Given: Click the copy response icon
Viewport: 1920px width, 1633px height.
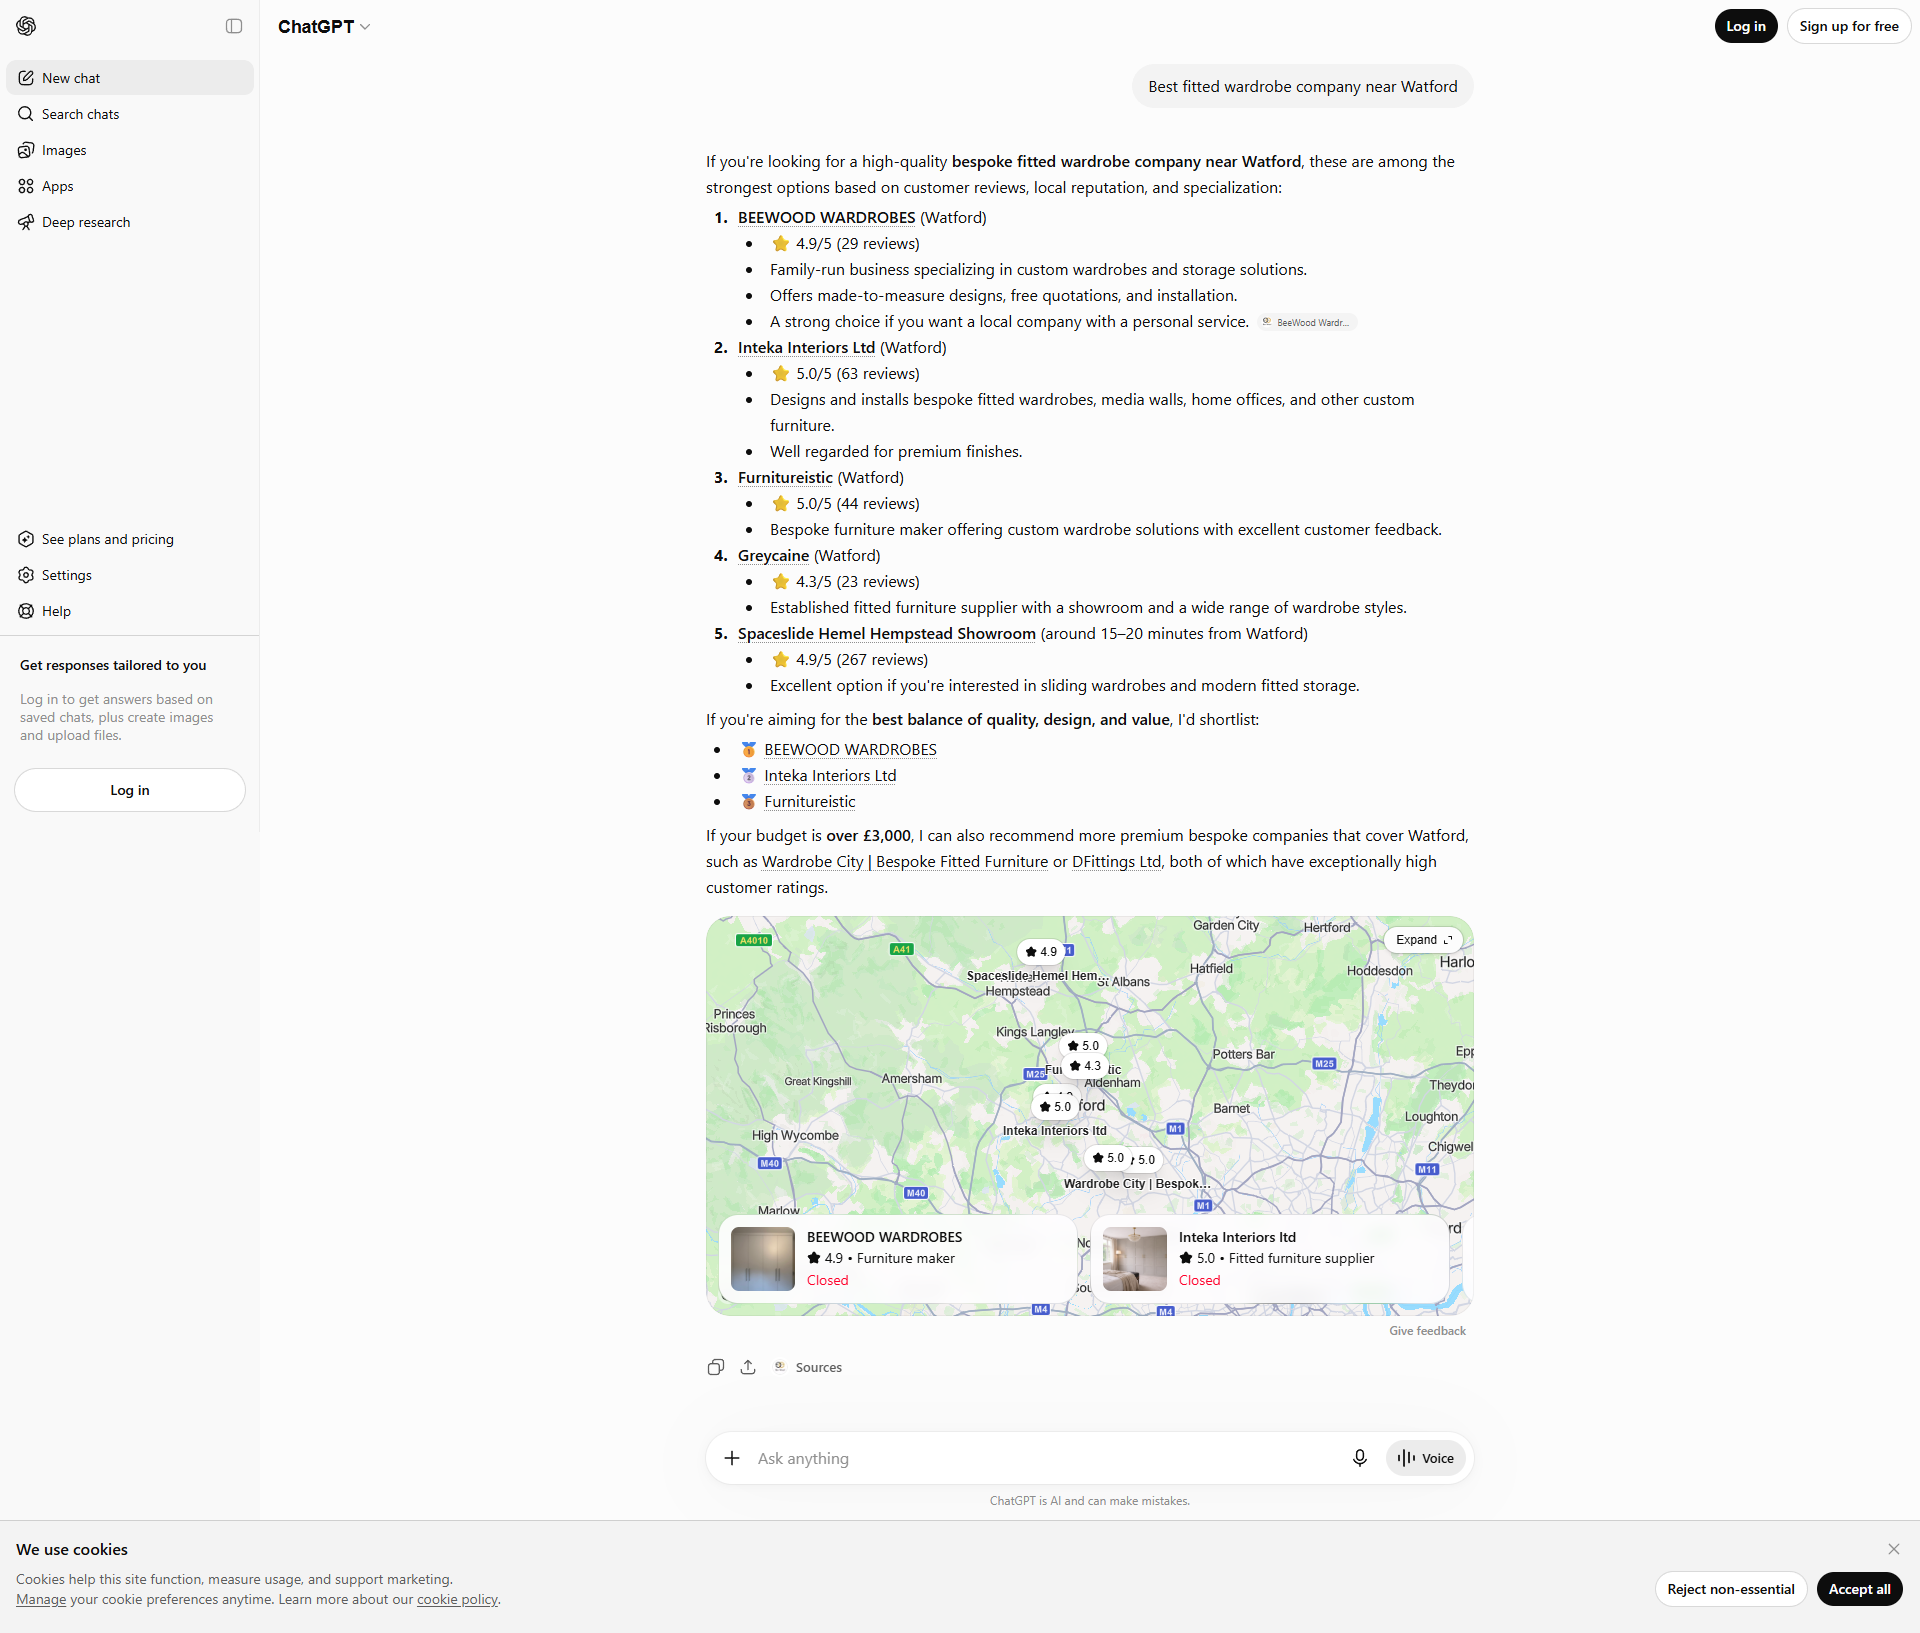Looking at the screenshot, I should (716, 1367).
